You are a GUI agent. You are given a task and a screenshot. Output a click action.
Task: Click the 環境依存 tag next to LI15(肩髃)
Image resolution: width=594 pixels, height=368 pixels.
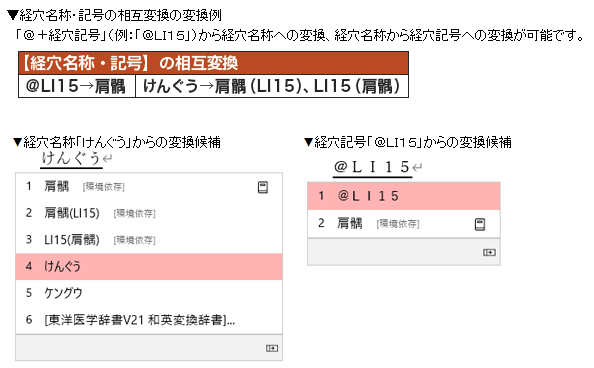(134, 240)
